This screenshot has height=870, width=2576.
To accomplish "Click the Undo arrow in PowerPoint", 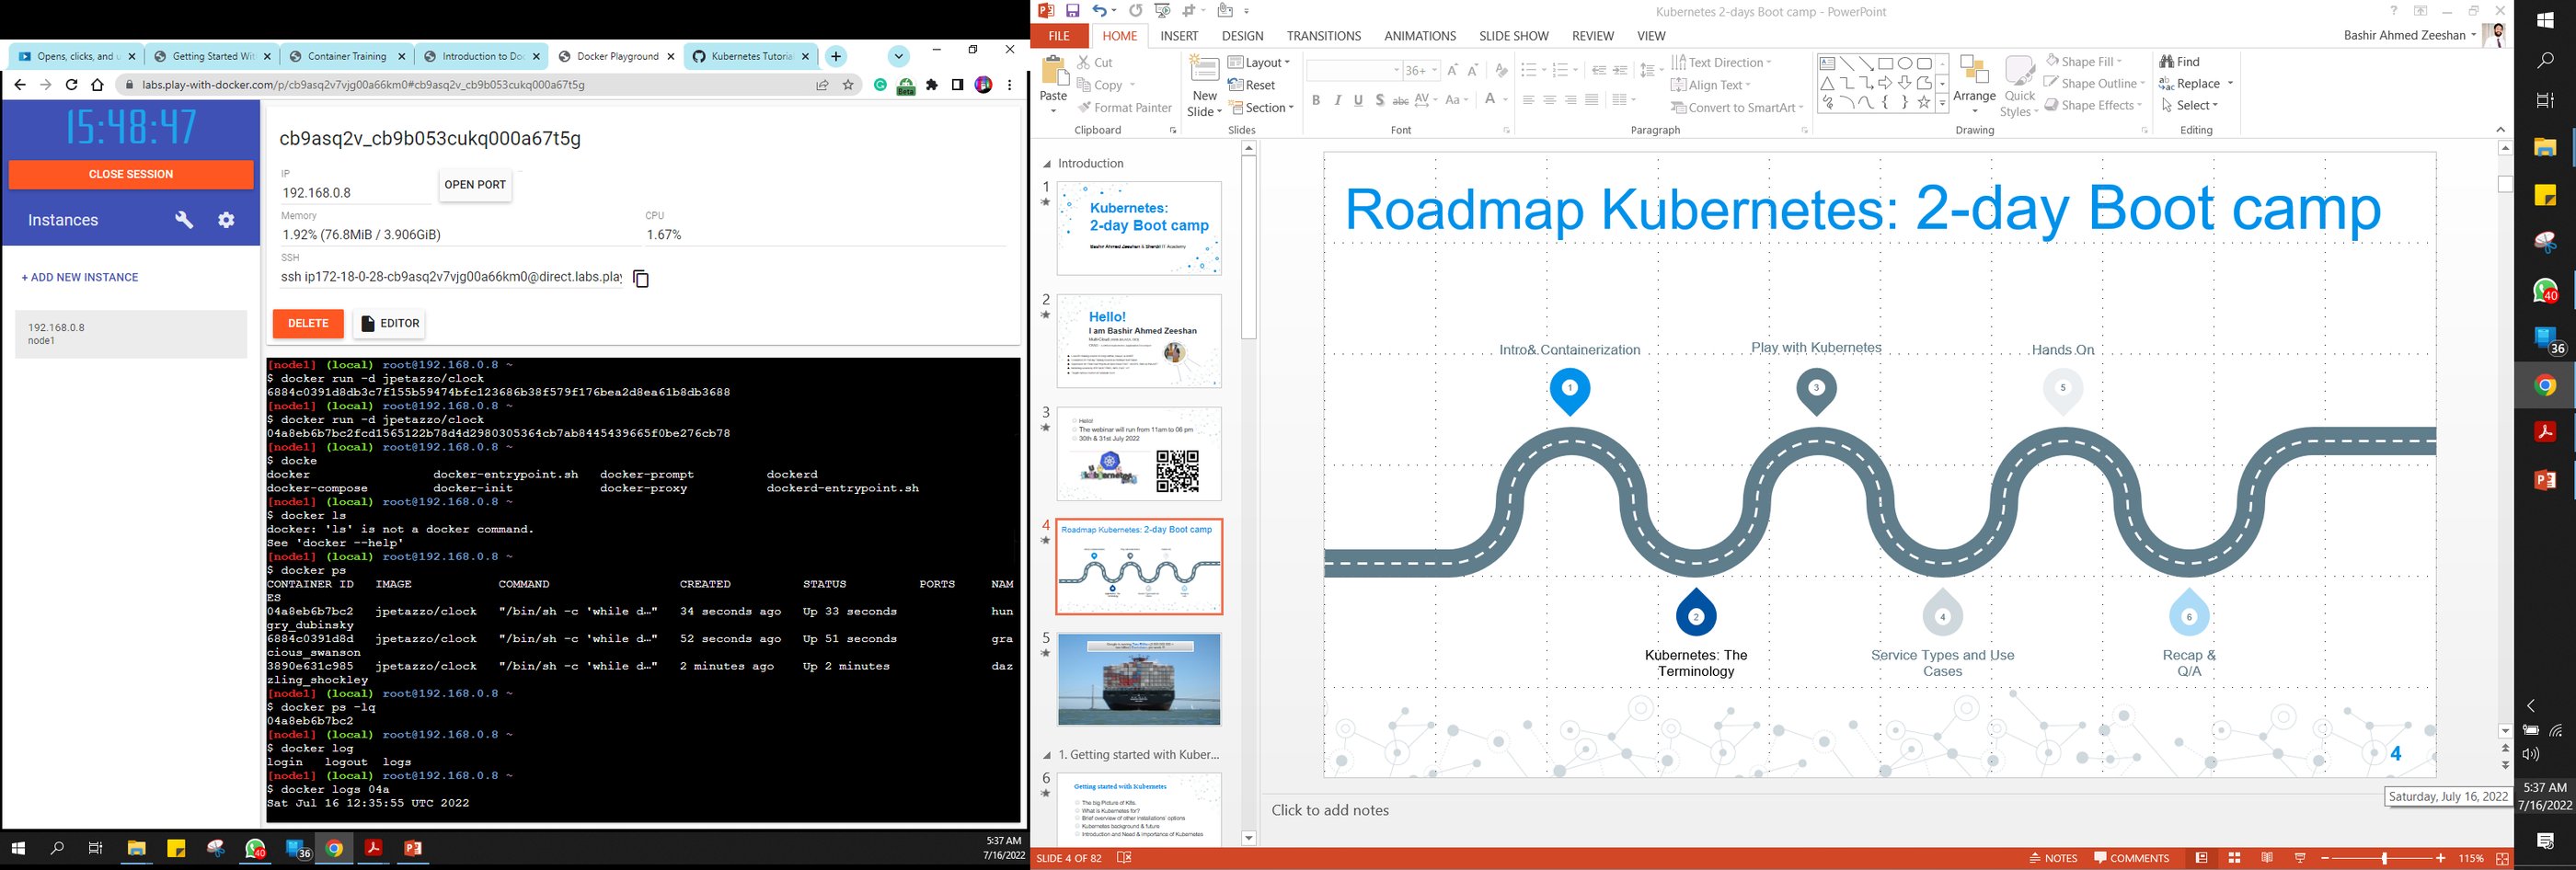I will pos(1100,11).
